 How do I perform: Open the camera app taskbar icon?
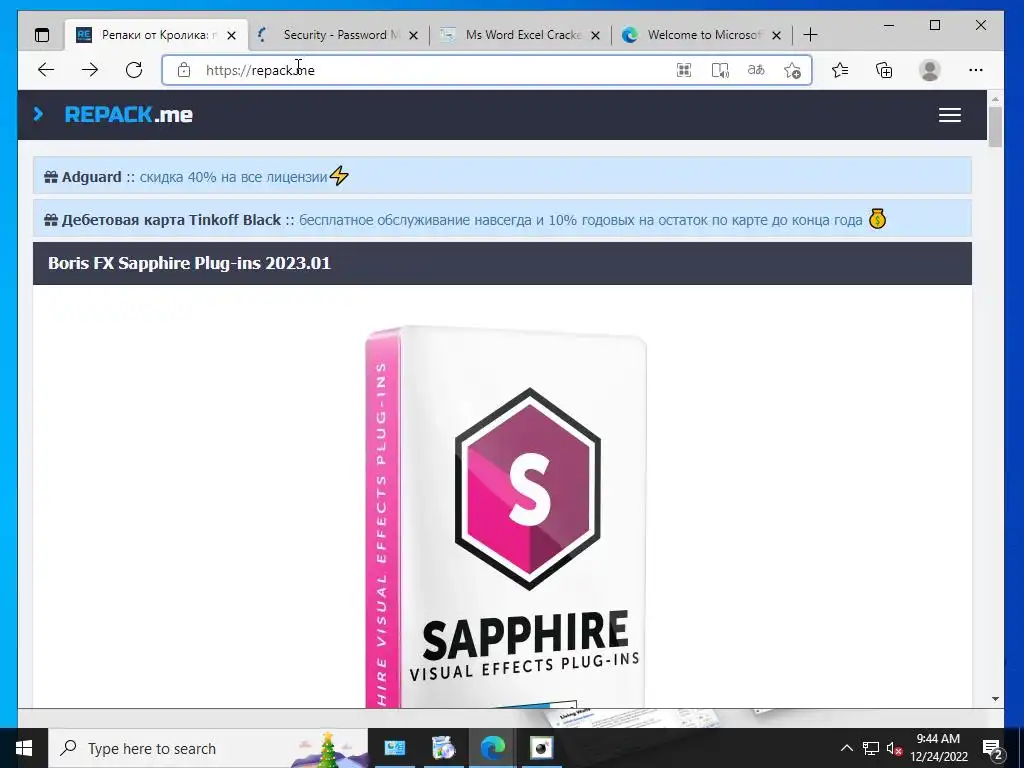(541, 748)
